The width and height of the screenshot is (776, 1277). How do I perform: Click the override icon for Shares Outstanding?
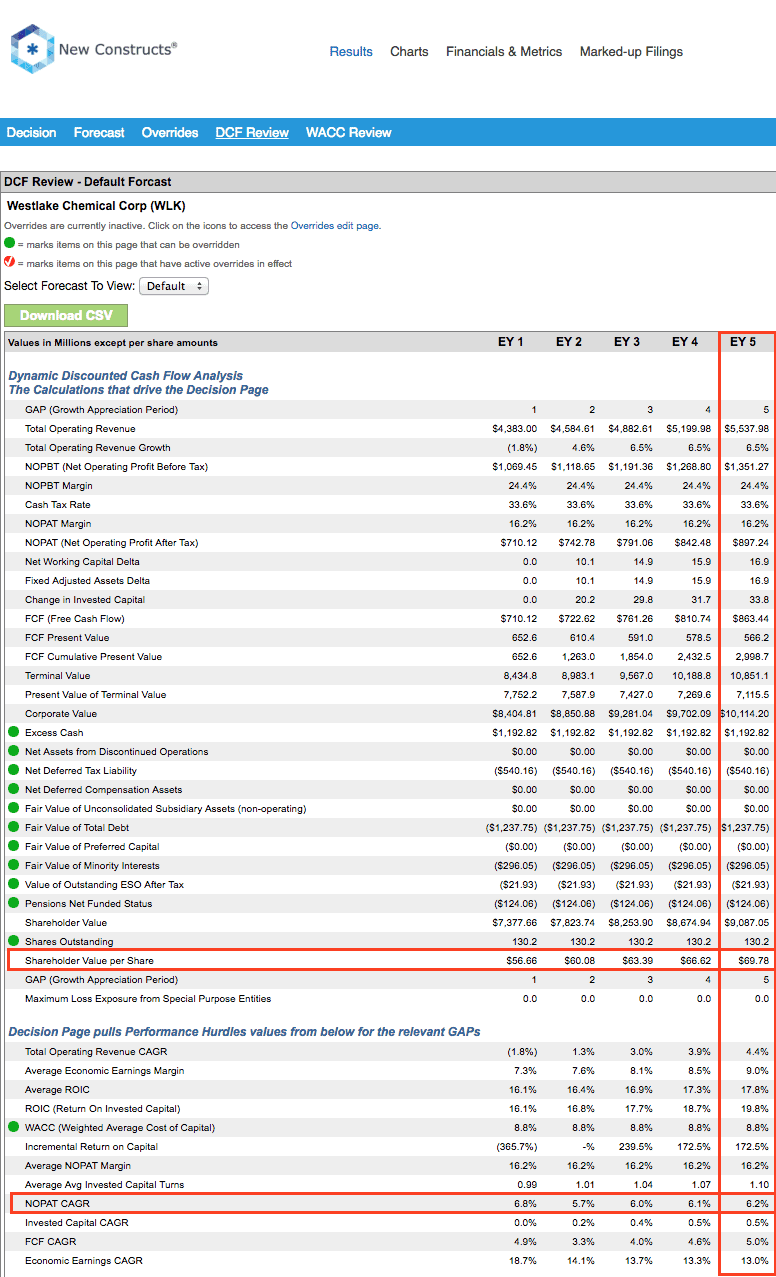coord(14,942)
